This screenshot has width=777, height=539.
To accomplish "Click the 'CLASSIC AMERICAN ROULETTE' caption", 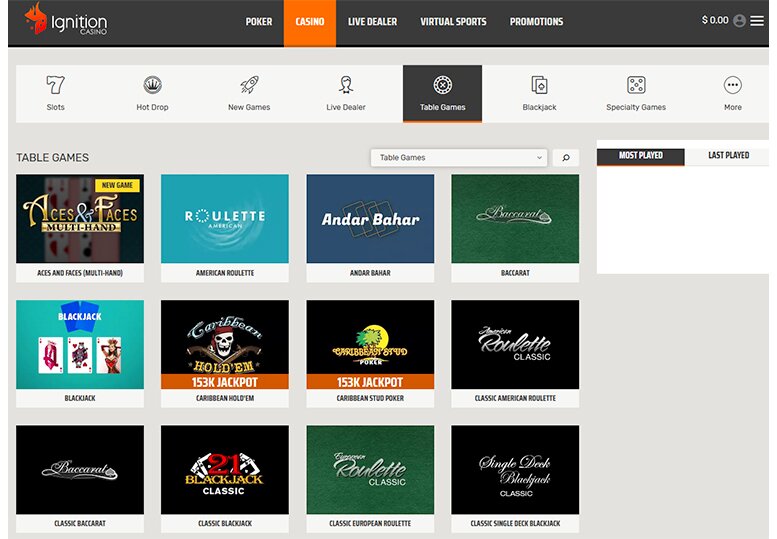I will [x=515, y=398].
